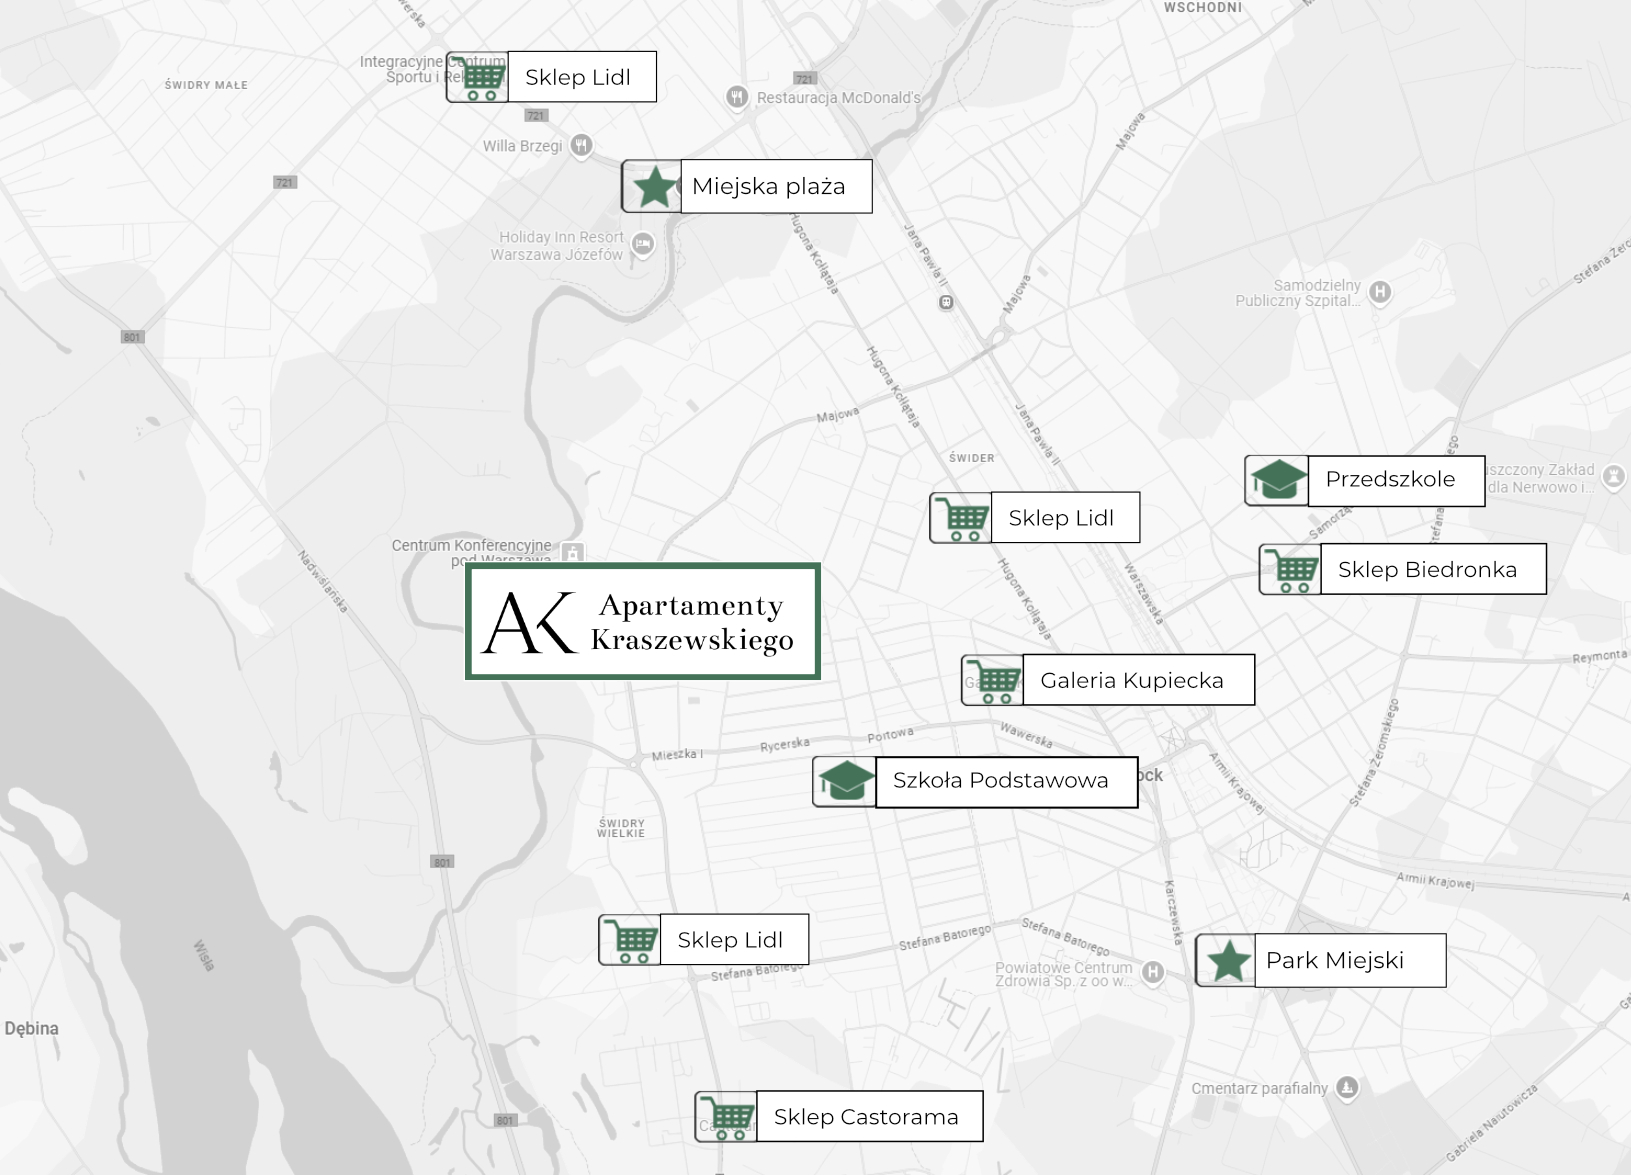Click the Willa Brzegi restaurant pin
Viewport: 1631px width, 1175px height.
tap(581, 146)
